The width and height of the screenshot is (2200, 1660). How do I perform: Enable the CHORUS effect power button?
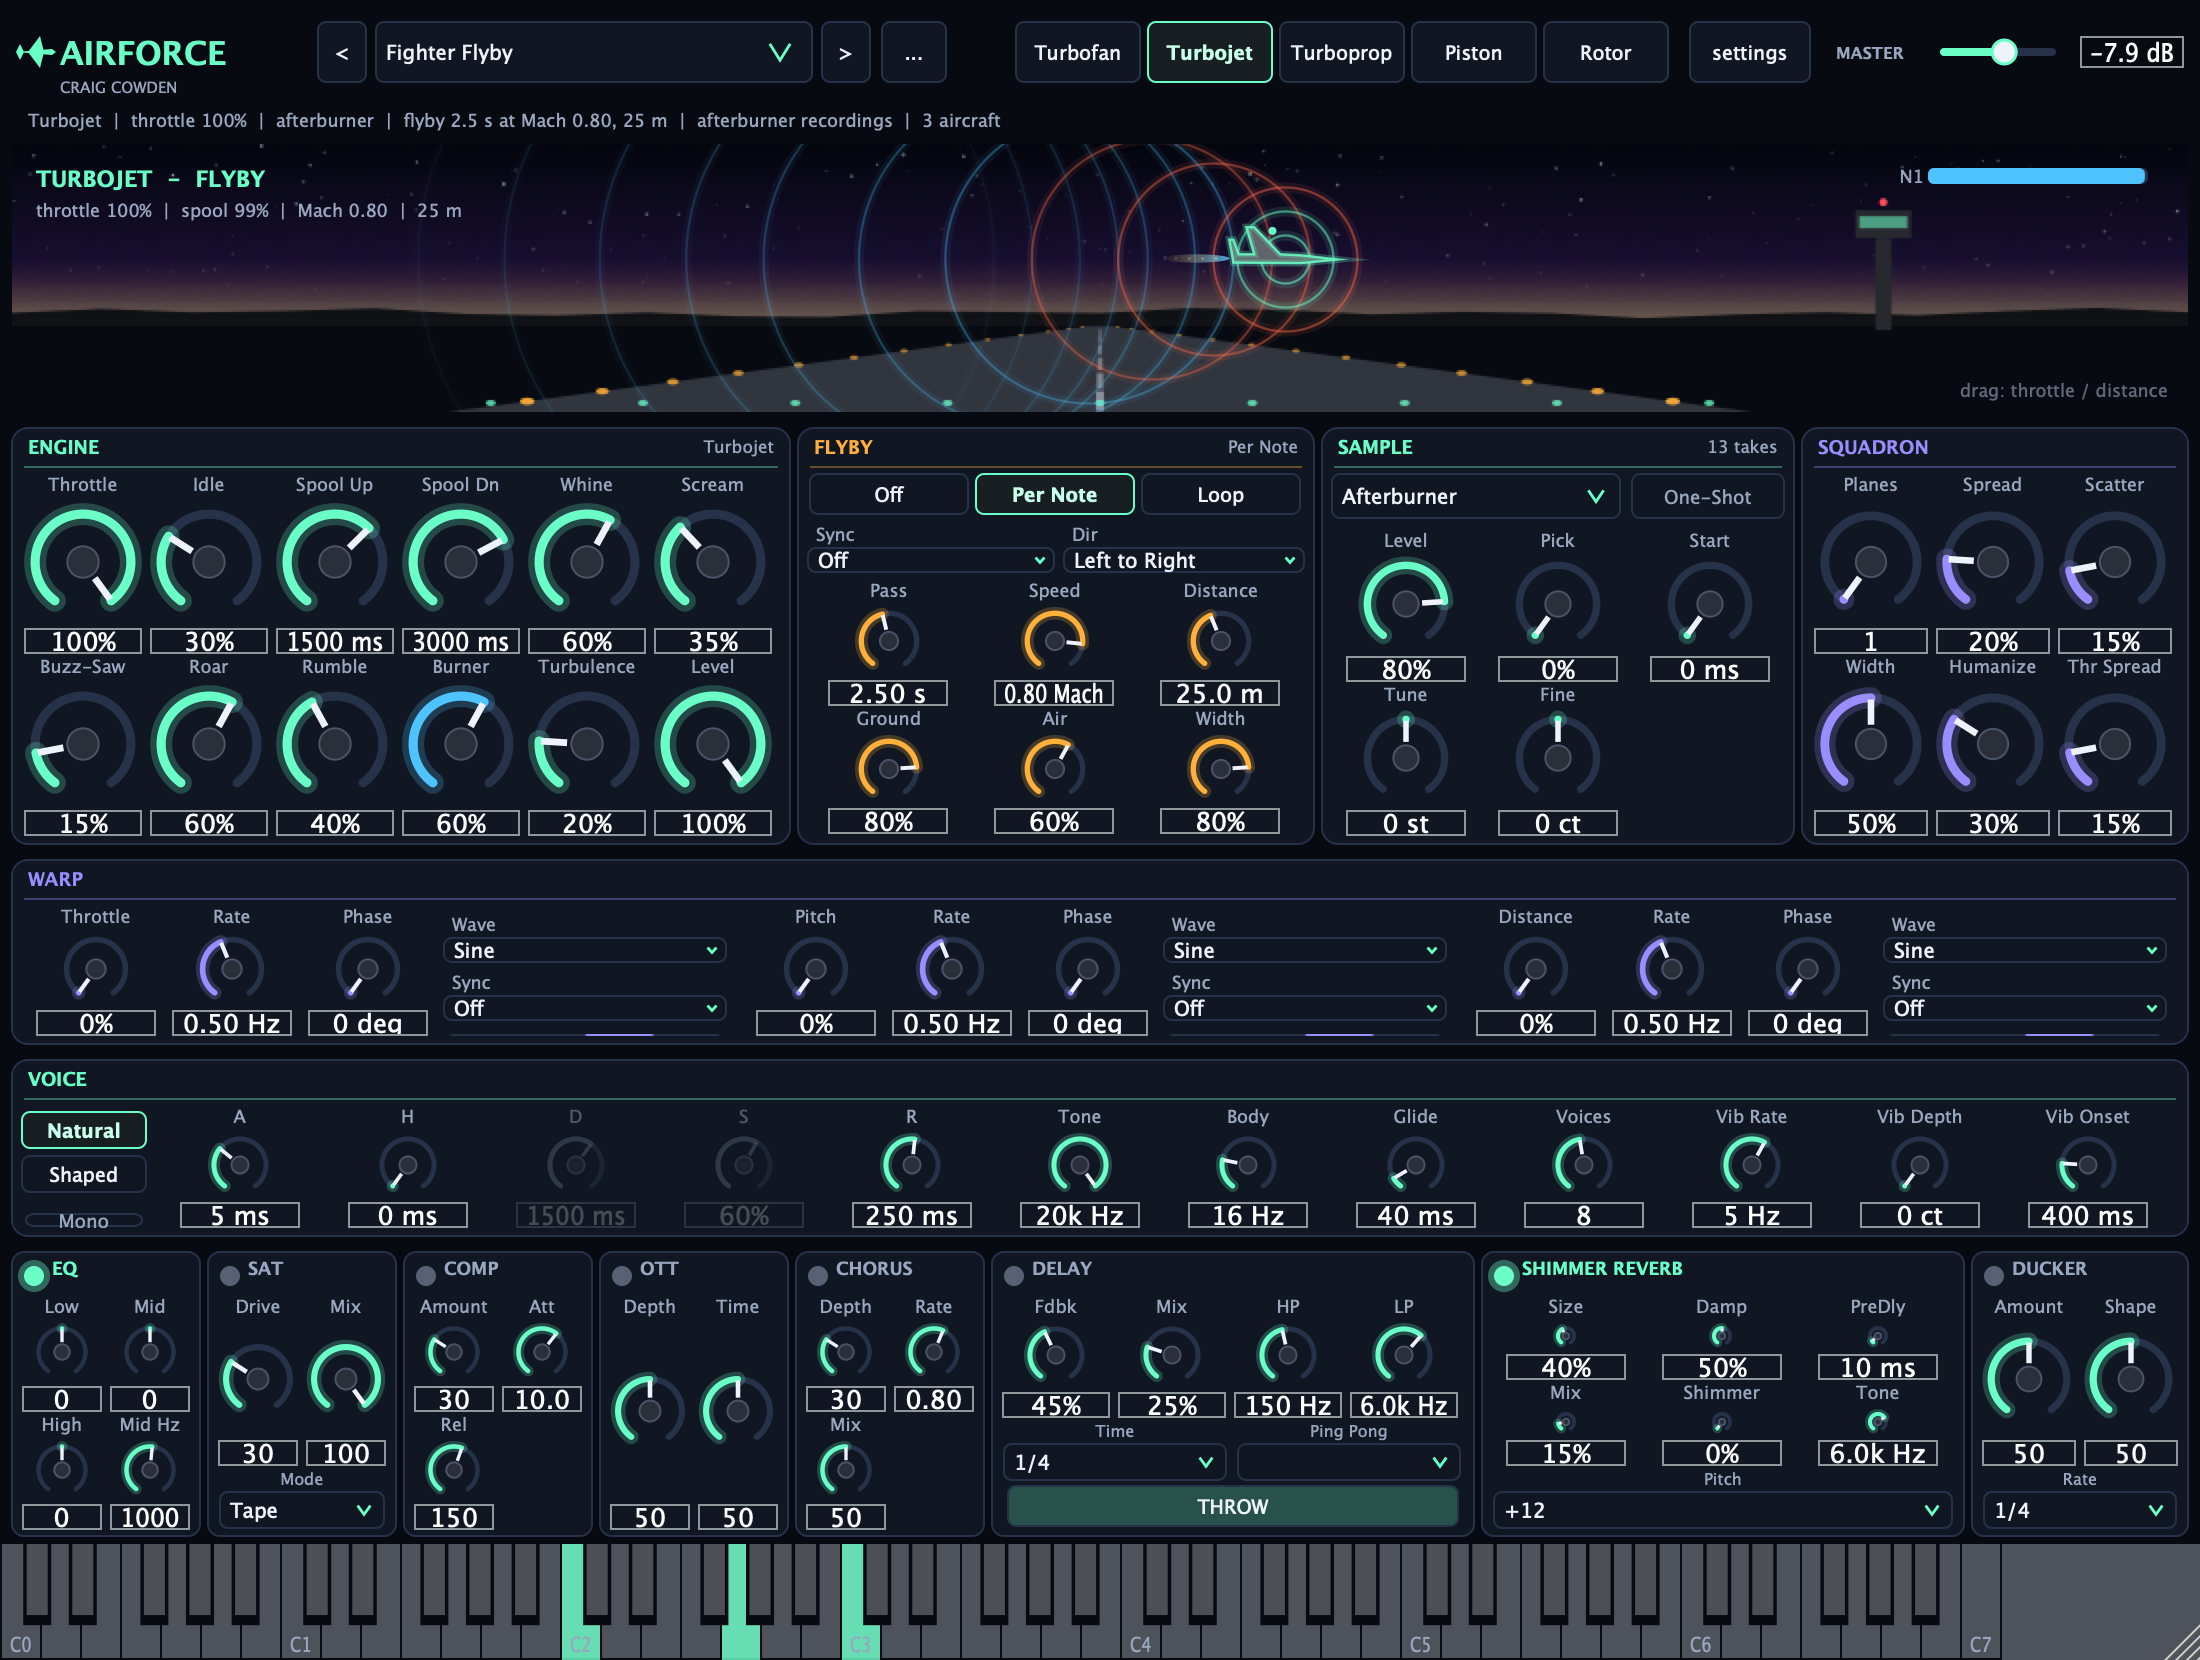click(817, 1275)
